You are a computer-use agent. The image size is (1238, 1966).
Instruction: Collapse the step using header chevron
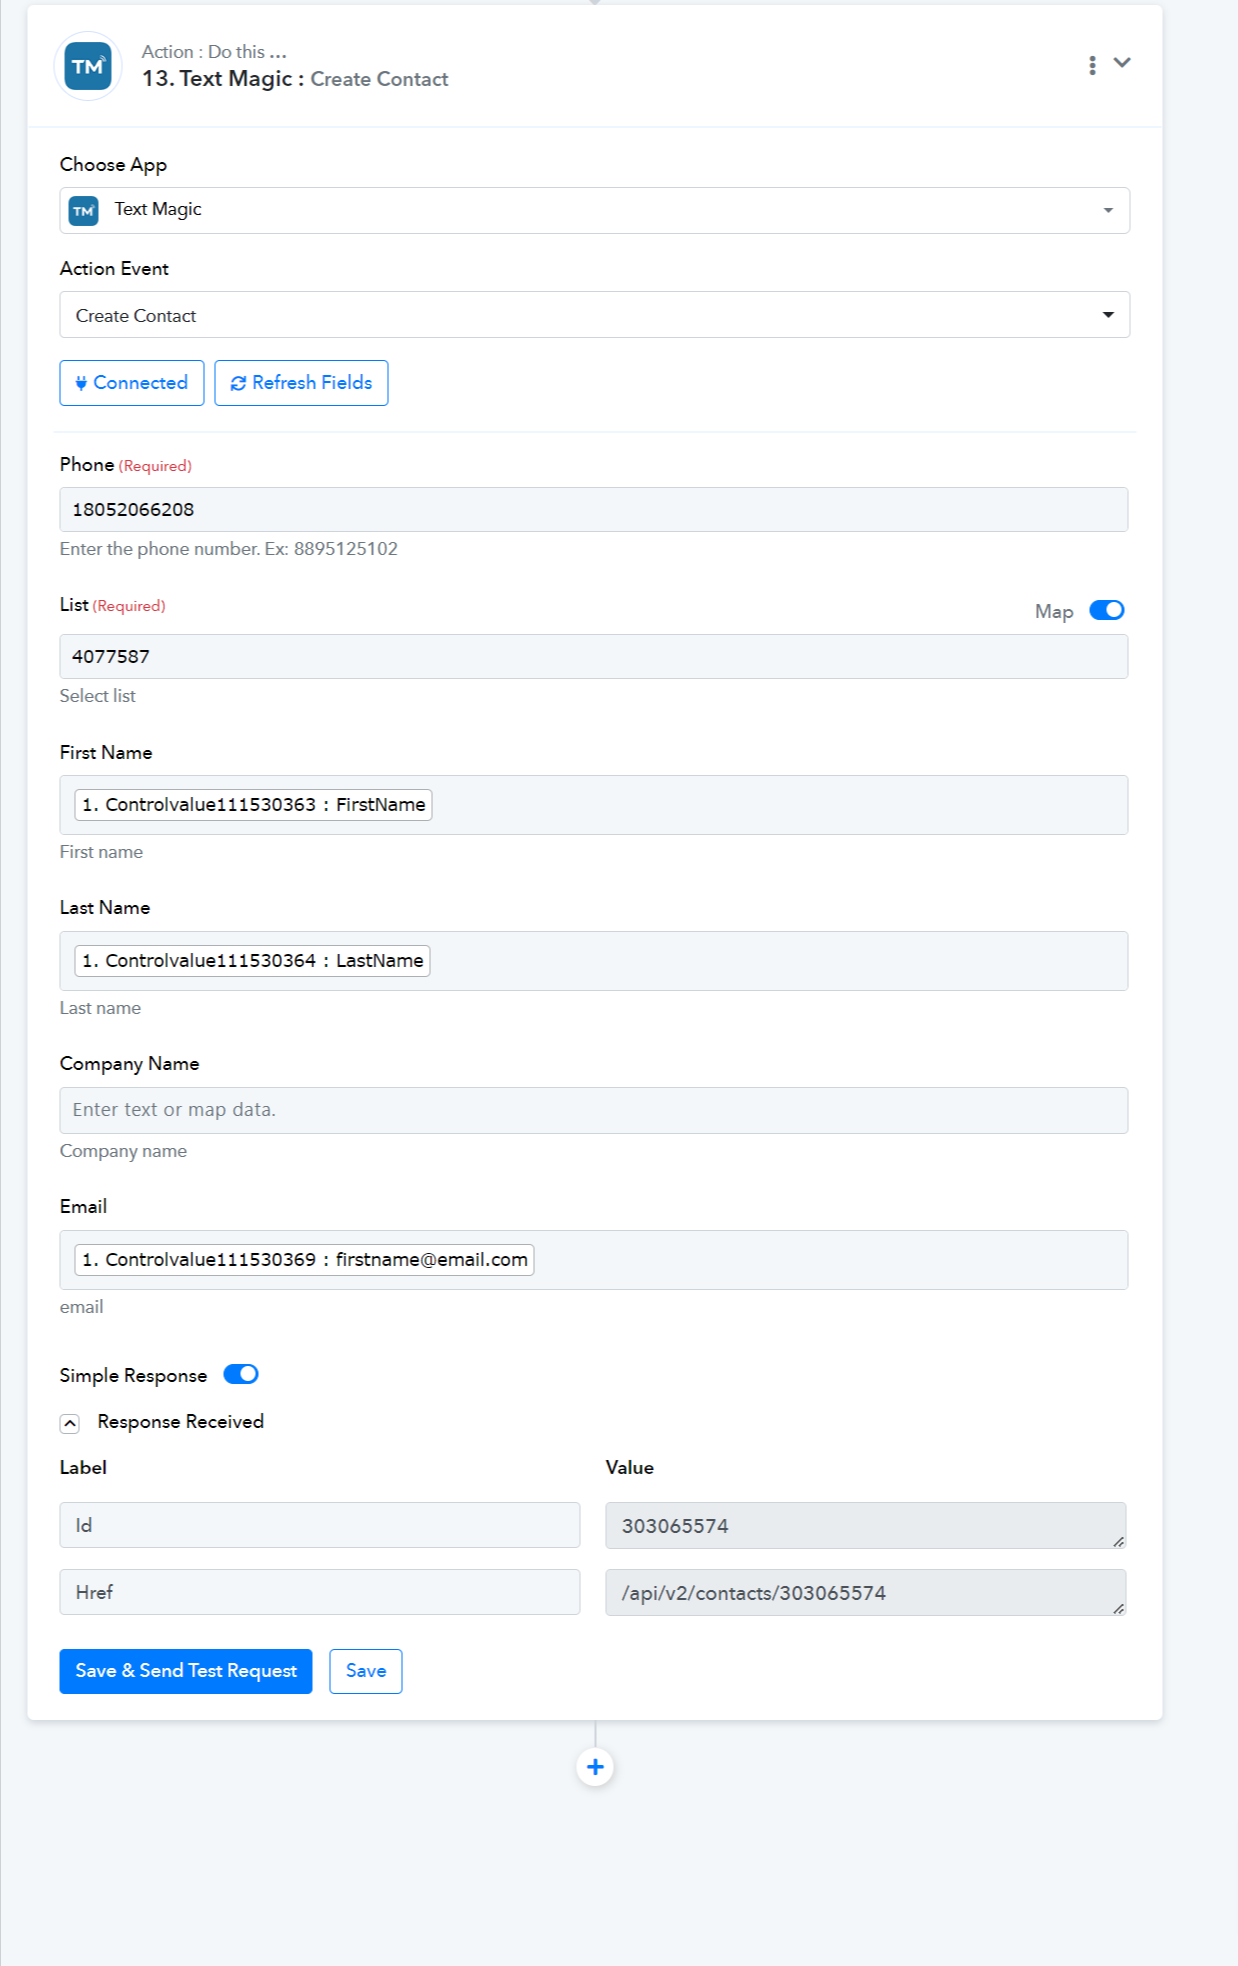1122,63
